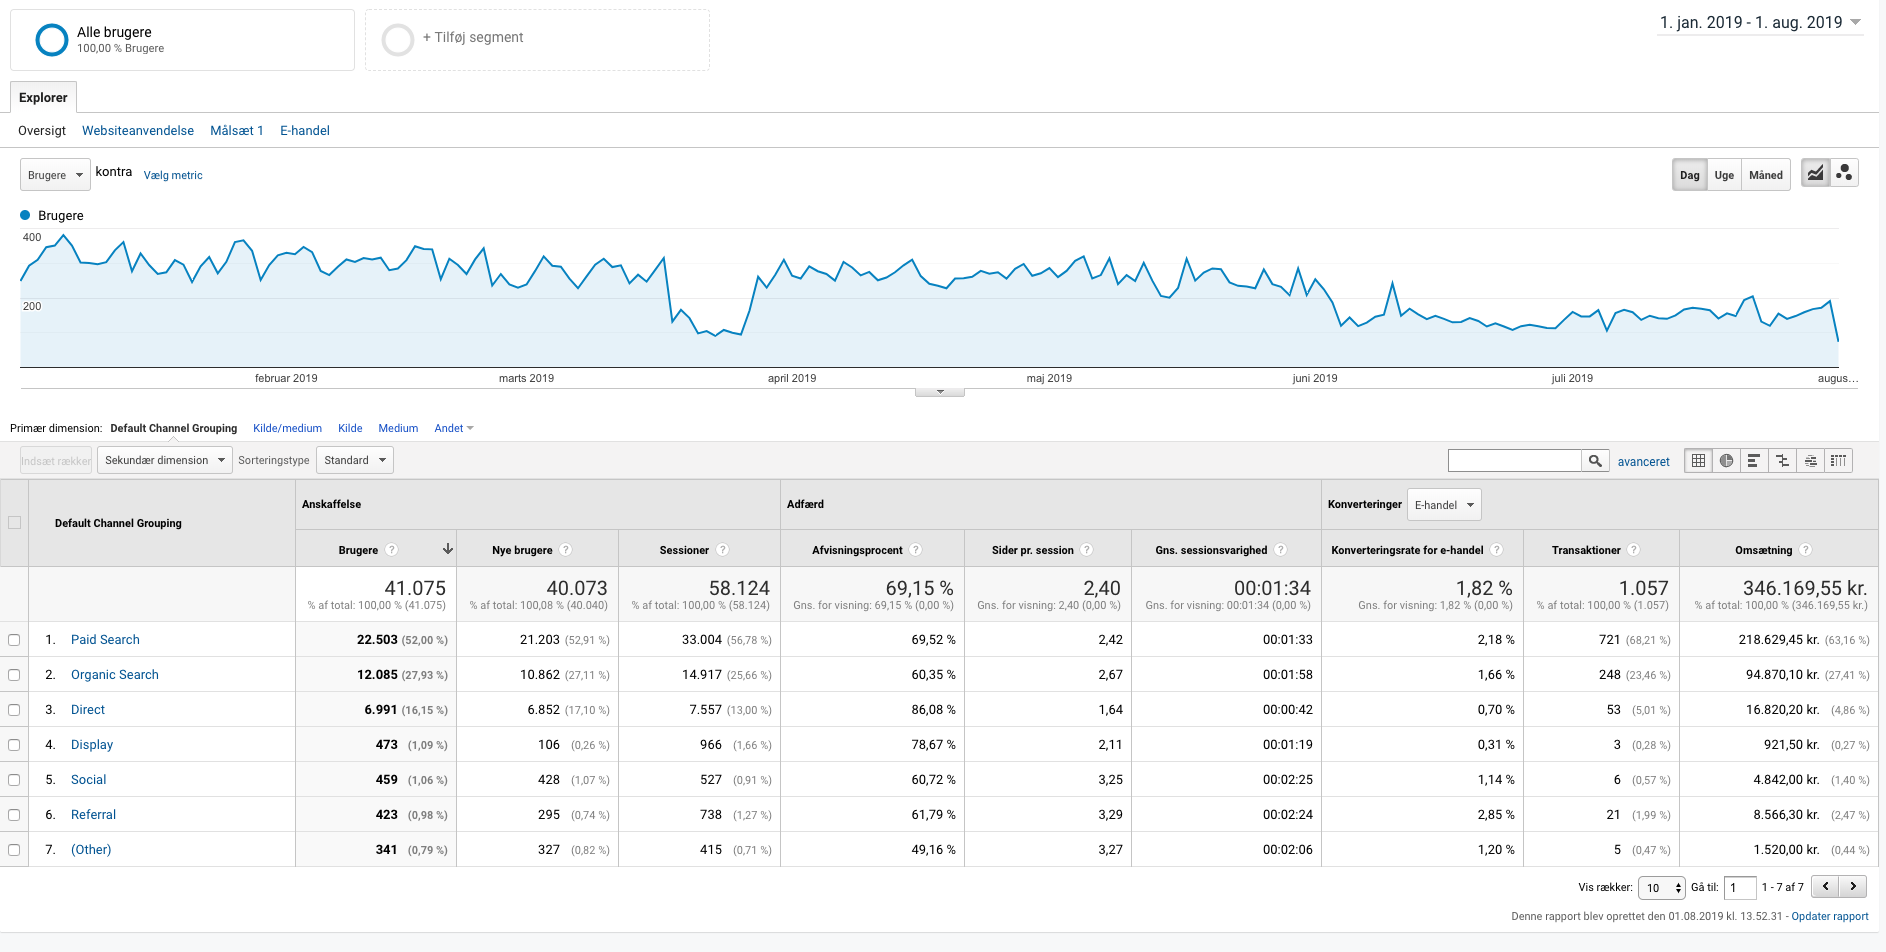Select the pie chart percentage view
This screenshot has width=1886, height=952.
(1726, 461)
